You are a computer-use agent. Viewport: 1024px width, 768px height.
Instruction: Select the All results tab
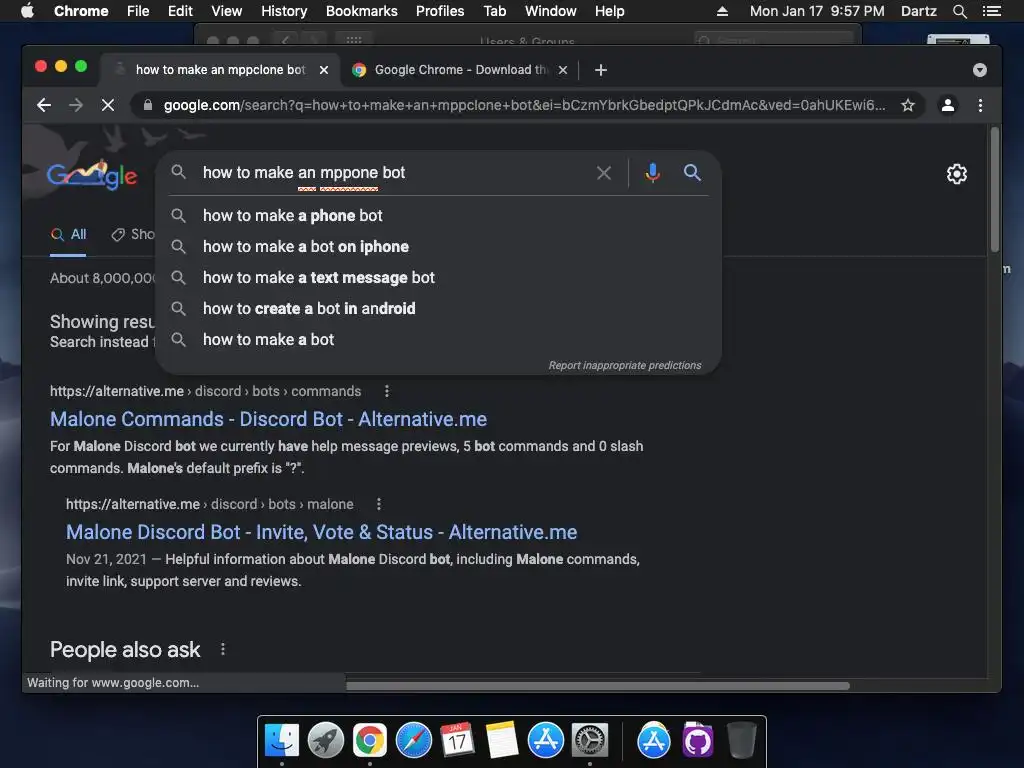(69, 234)
